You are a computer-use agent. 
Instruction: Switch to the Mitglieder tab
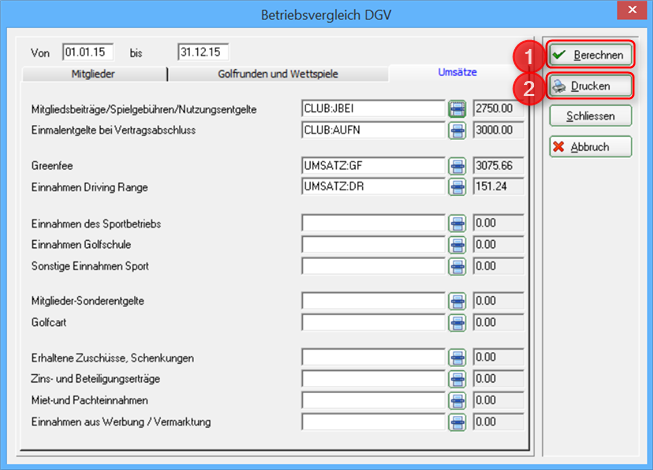91,74
